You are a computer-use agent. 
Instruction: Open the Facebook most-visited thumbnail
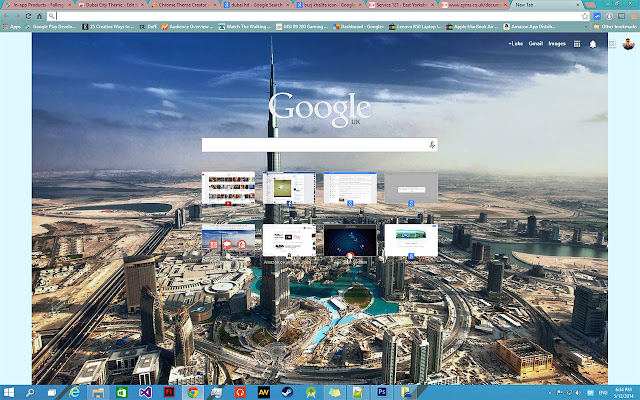(289, 188)
